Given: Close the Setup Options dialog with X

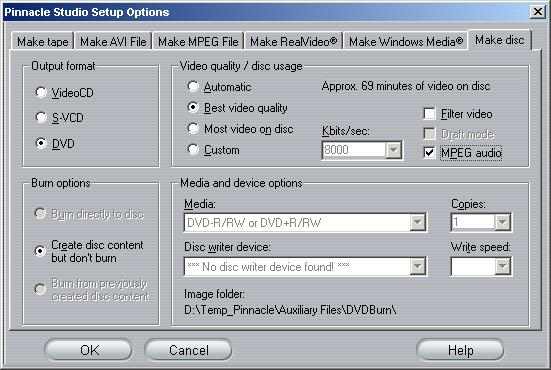Looking at the screenshot, I should [x=538, y=12].
